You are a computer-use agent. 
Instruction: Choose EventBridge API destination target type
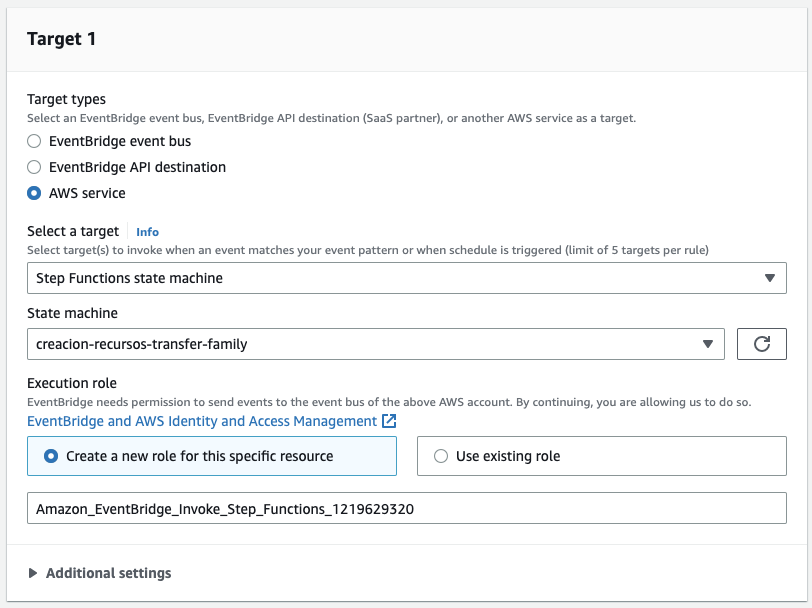pyautogui.click(x=35, y=167)
